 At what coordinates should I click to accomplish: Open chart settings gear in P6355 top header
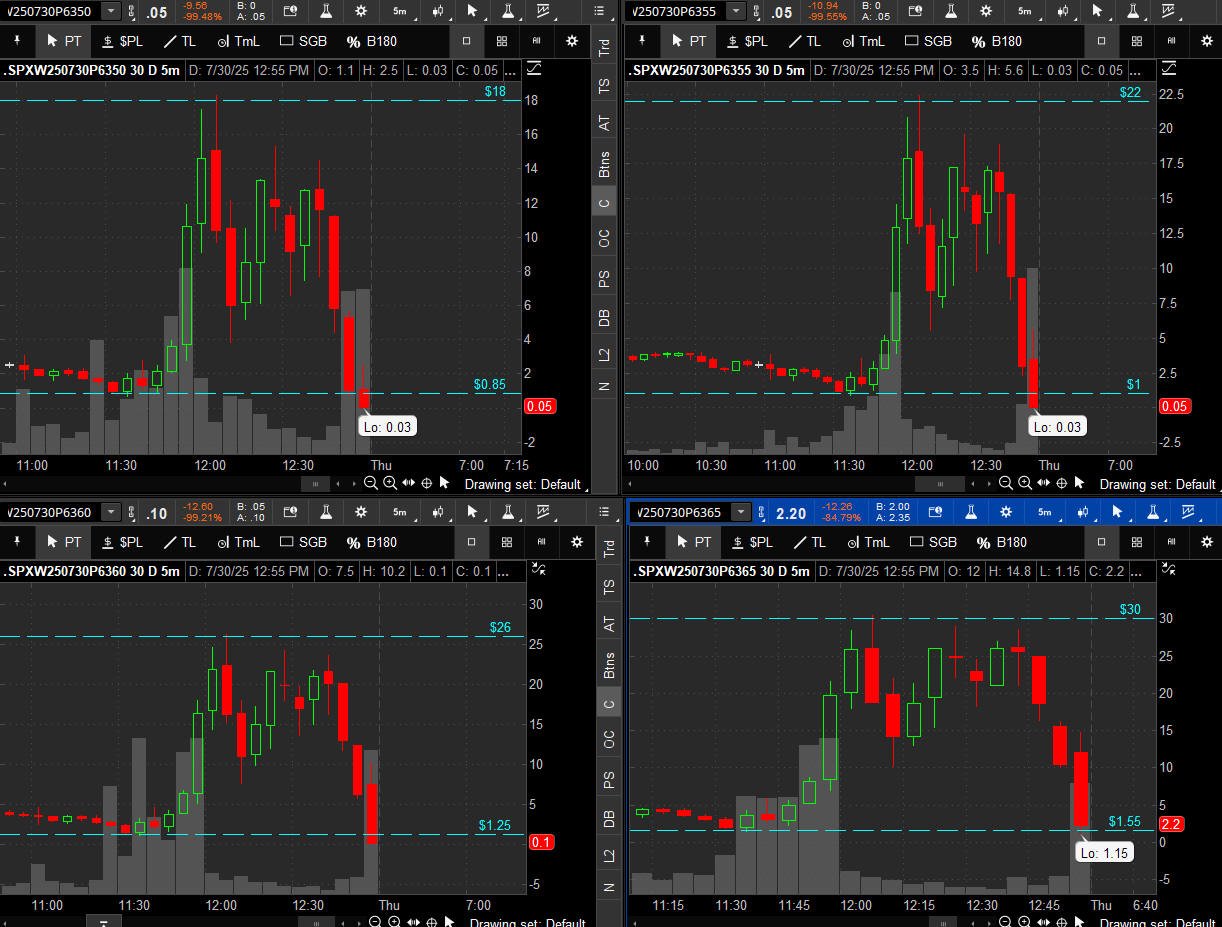[x=986, y=11]
